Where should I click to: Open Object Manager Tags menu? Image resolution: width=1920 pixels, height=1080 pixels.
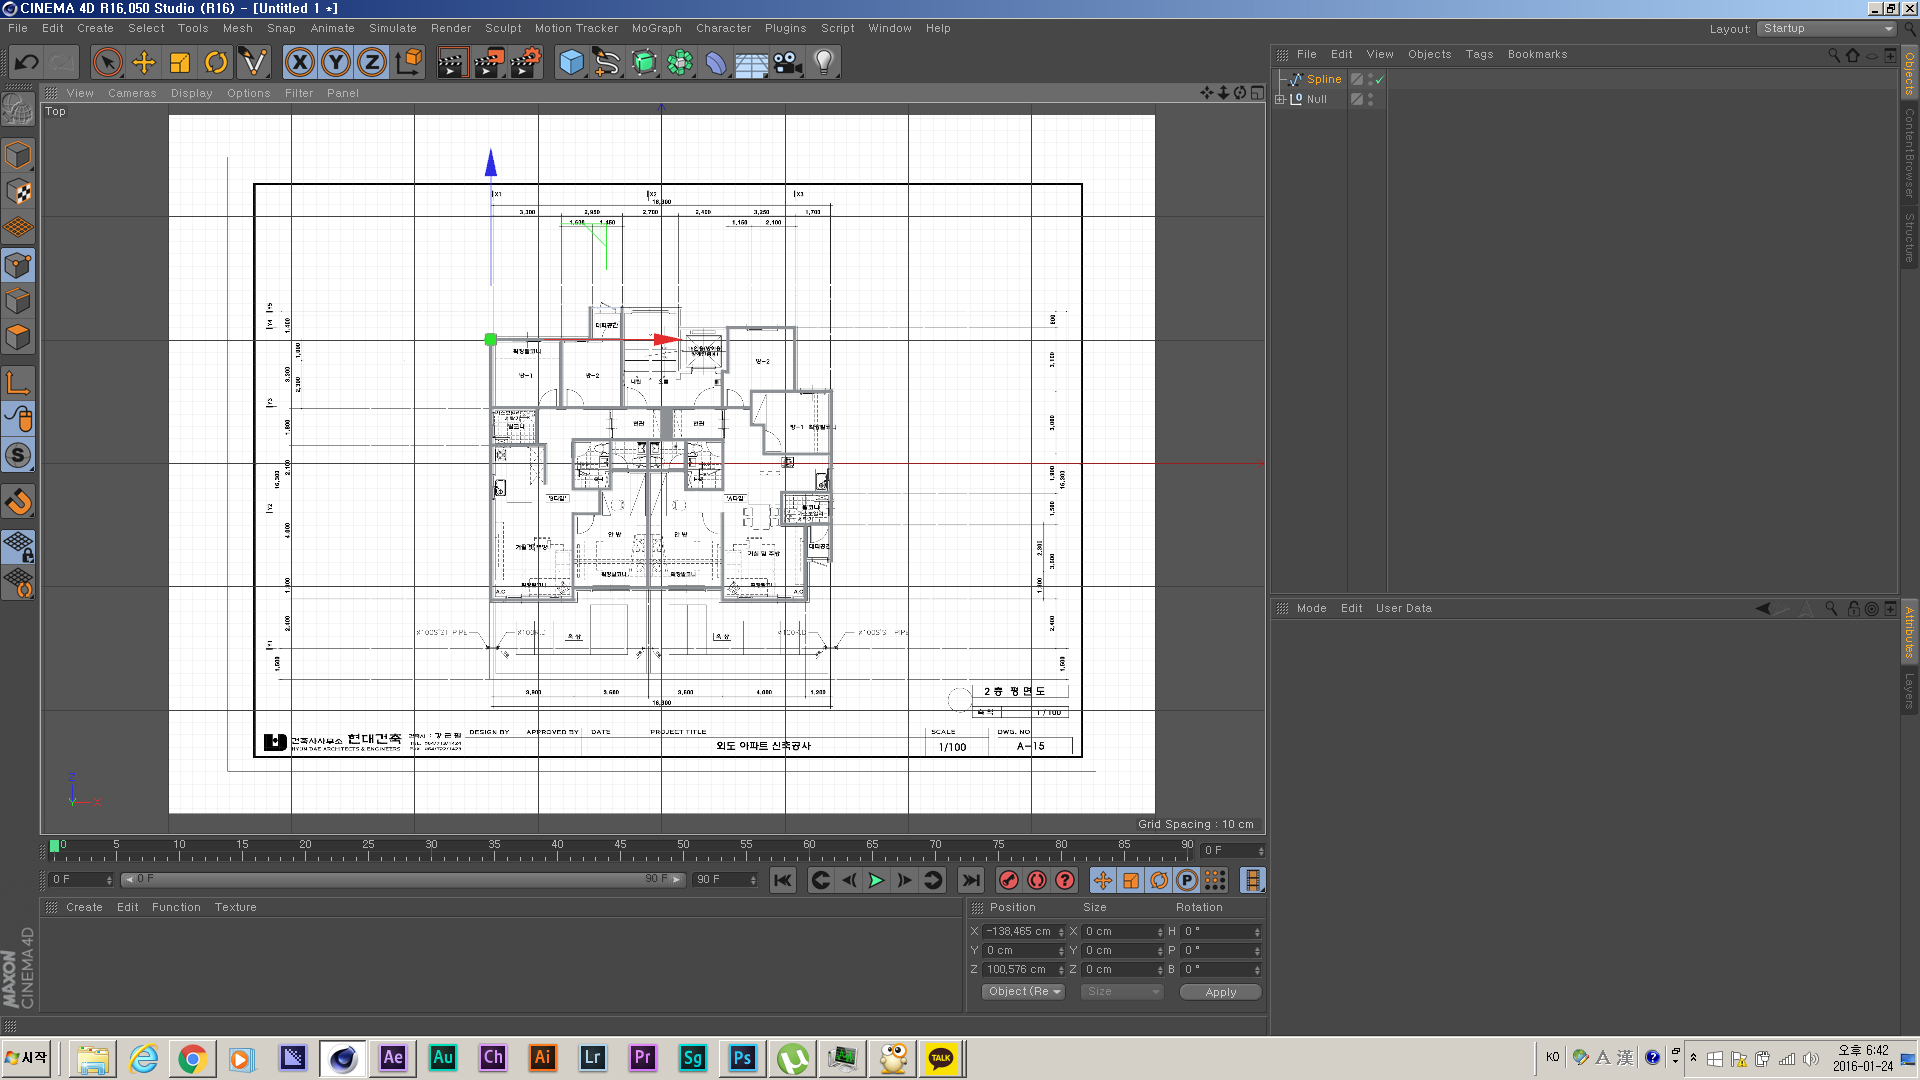point(1479,54)
